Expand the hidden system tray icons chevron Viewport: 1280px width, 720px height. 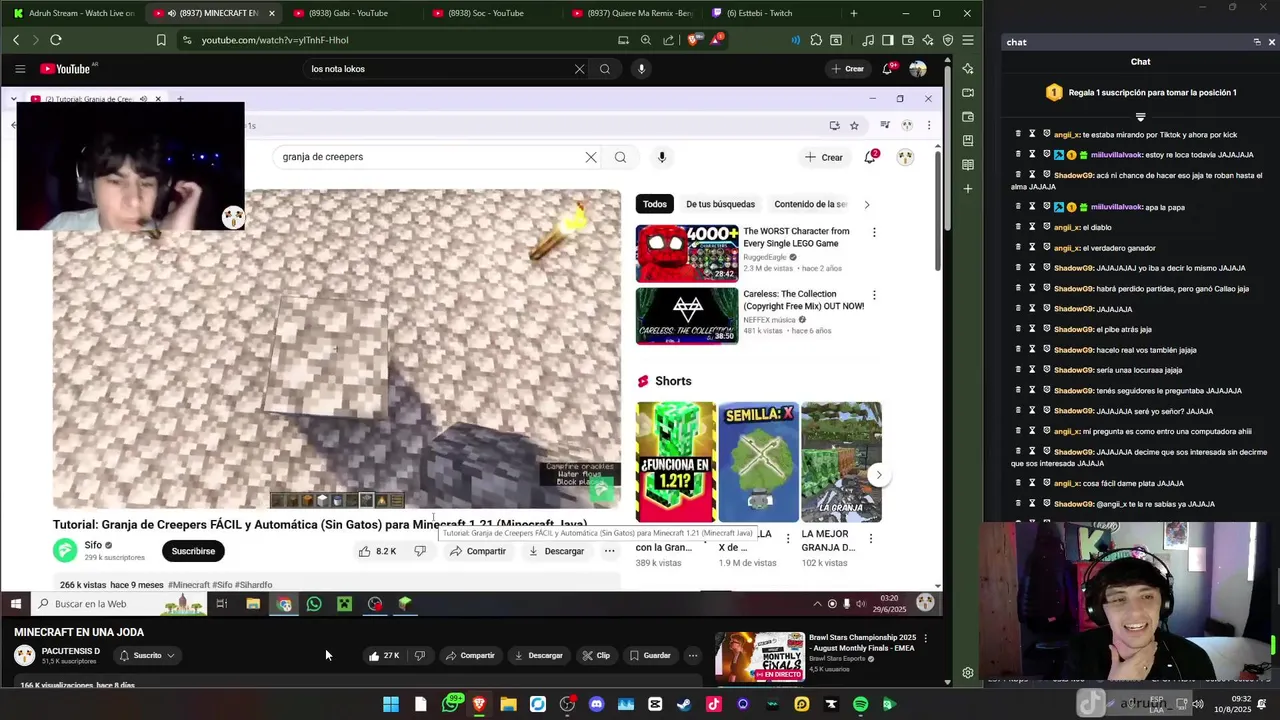[x=817, y=604]
